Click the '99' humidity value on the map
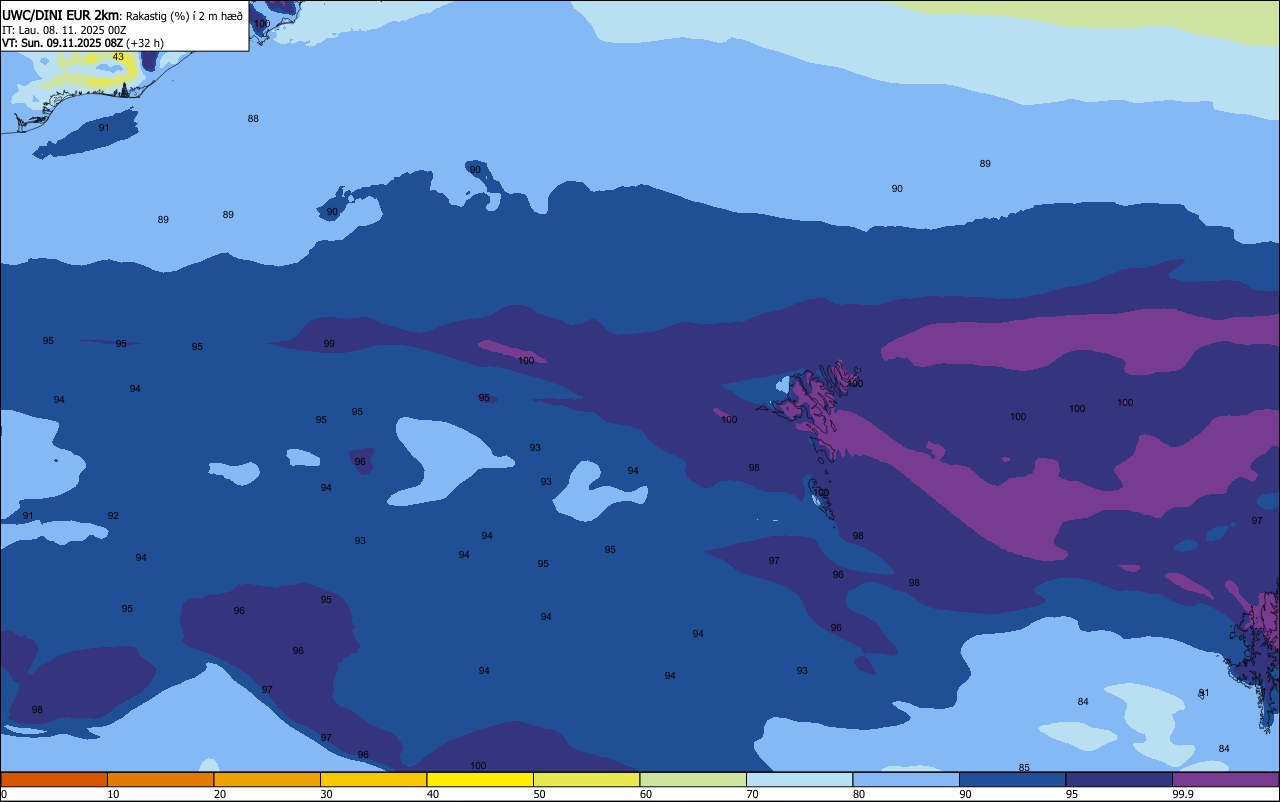The image size is (1280, 802). pos(329,344)
